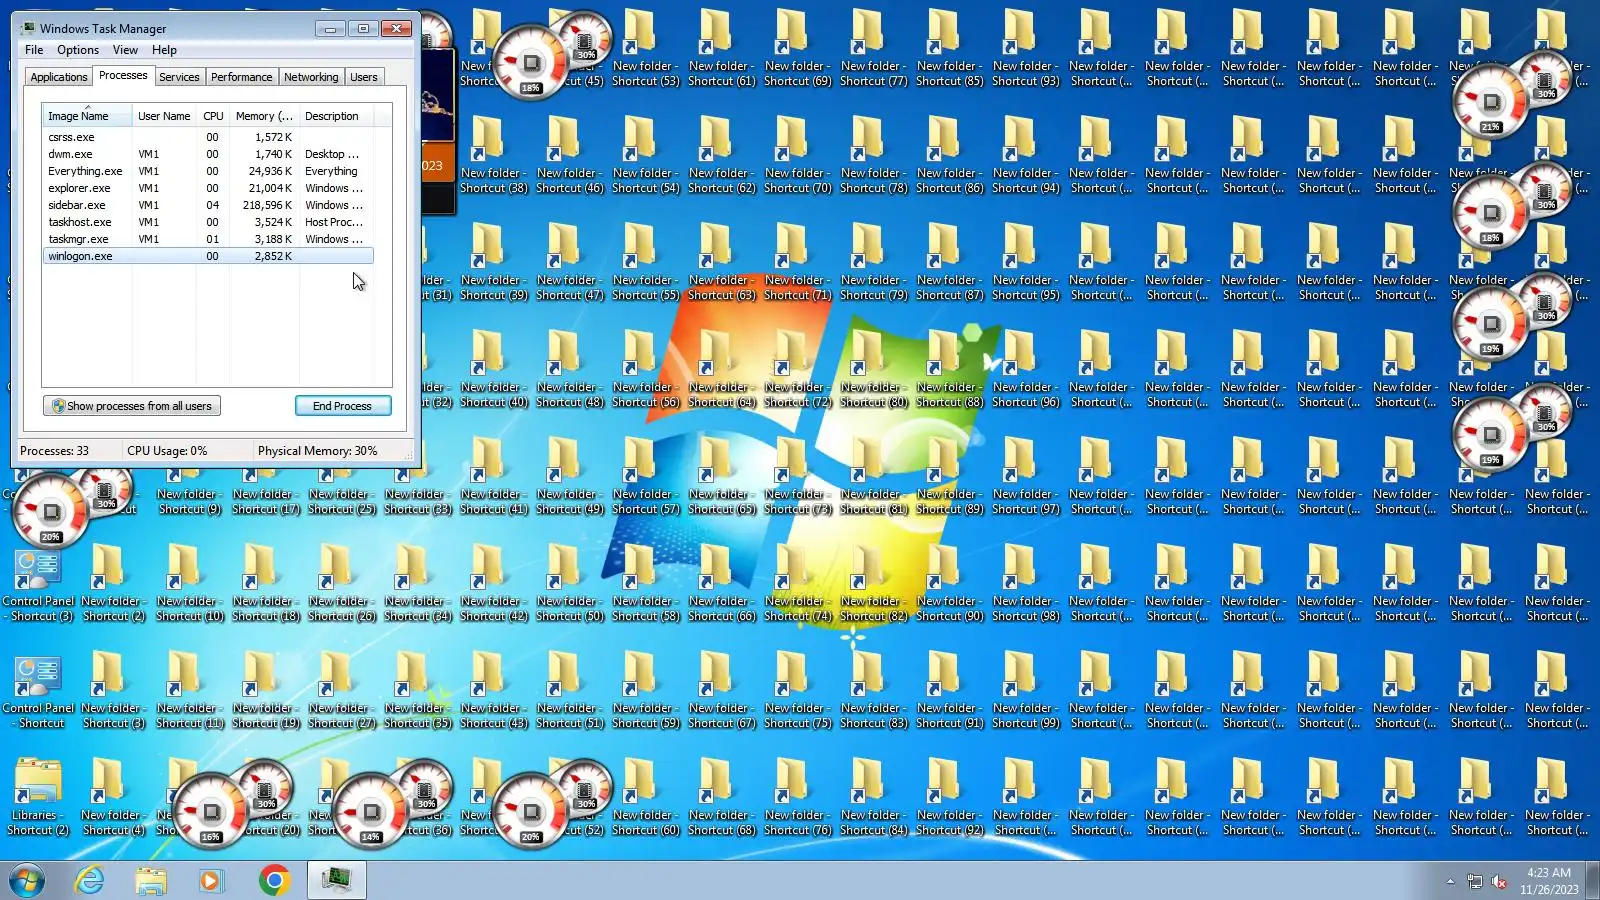Select the csrss.exe process row

[208, 137]
